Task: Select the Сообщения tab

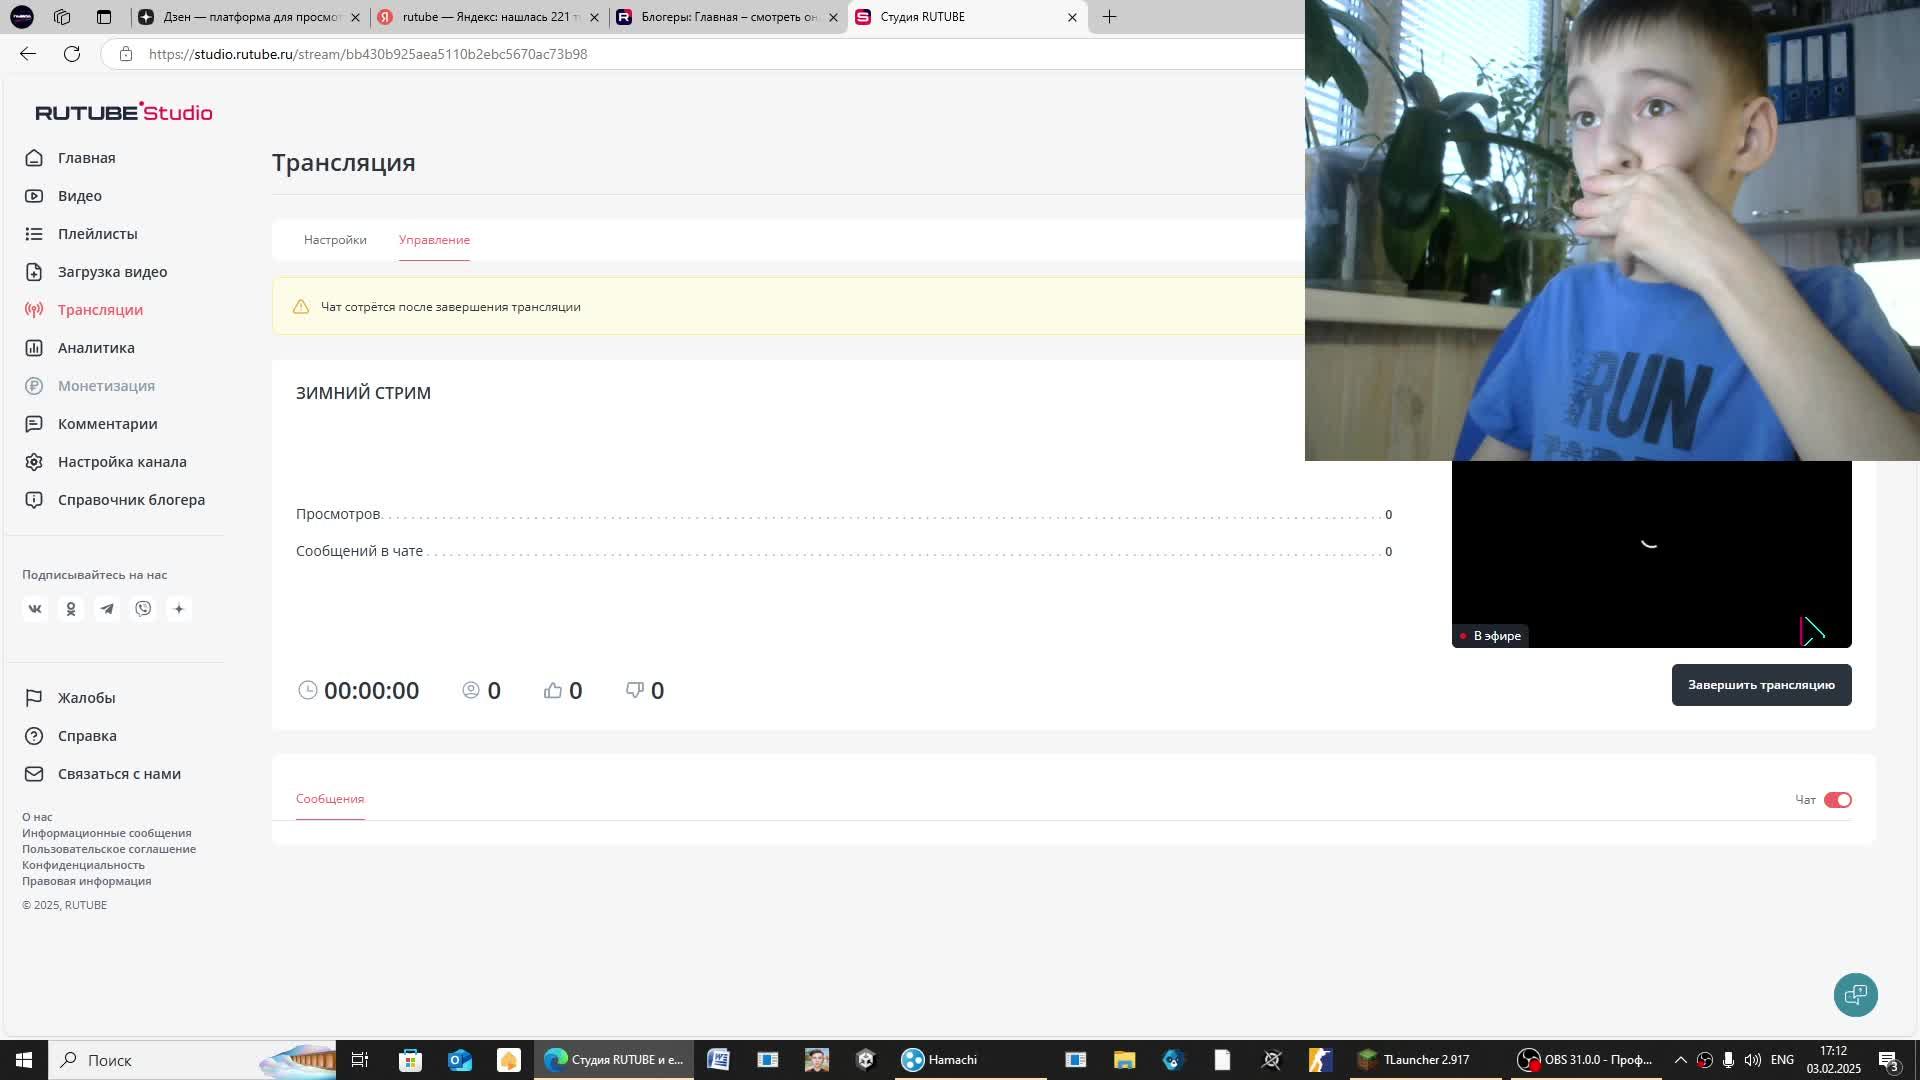Action: point(330,799)
